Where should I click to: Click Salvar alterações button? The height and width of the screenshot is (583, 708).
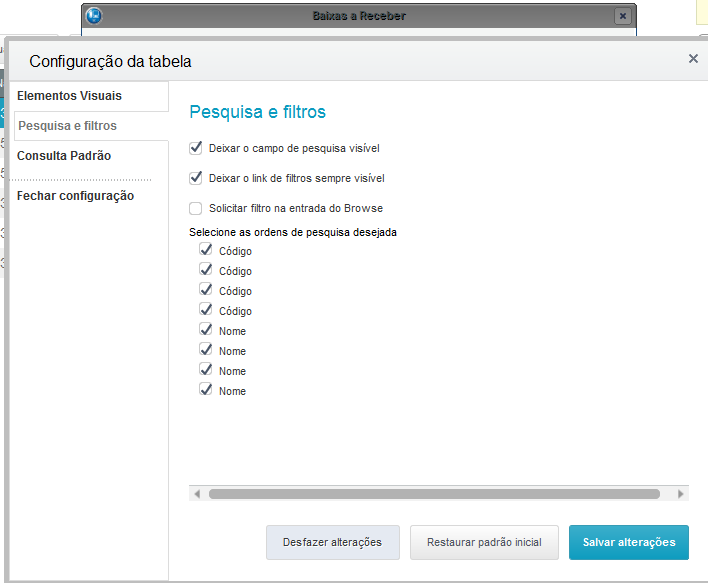coord(629,542)
